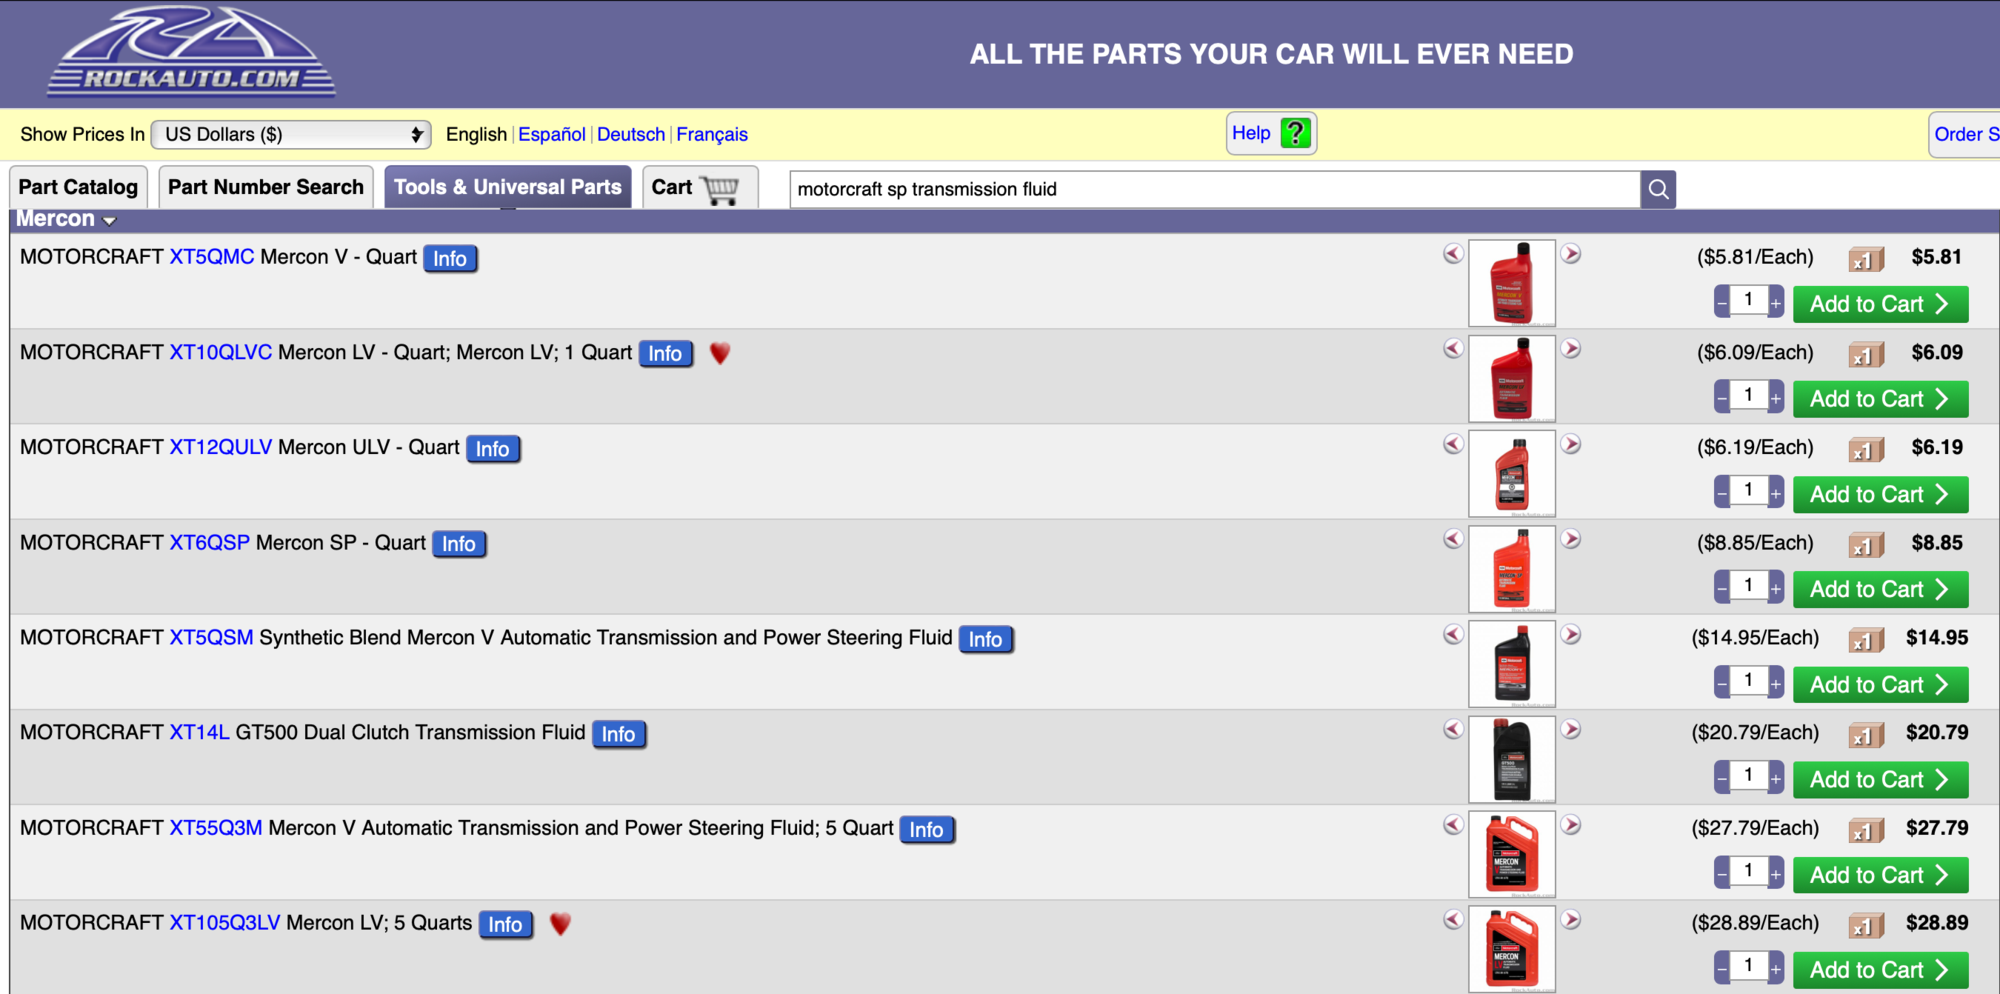The image size is (2000, 994).
Task: Switch language to Español
Action: coord(552,134)
